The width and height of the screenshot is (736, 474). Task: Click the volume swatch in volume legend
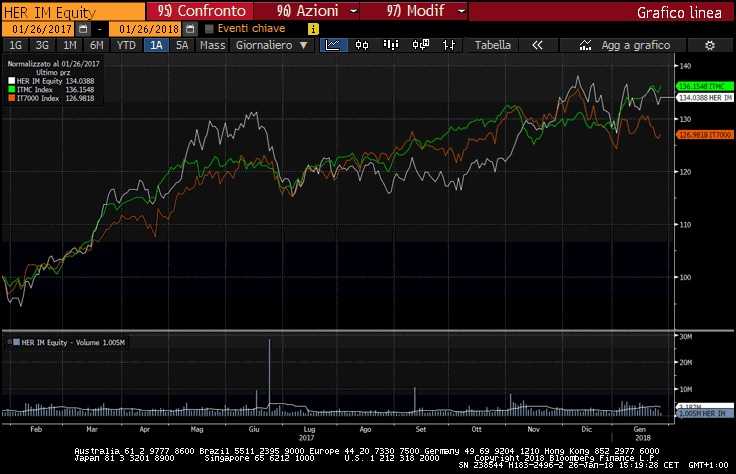click(x=16, y=342)
